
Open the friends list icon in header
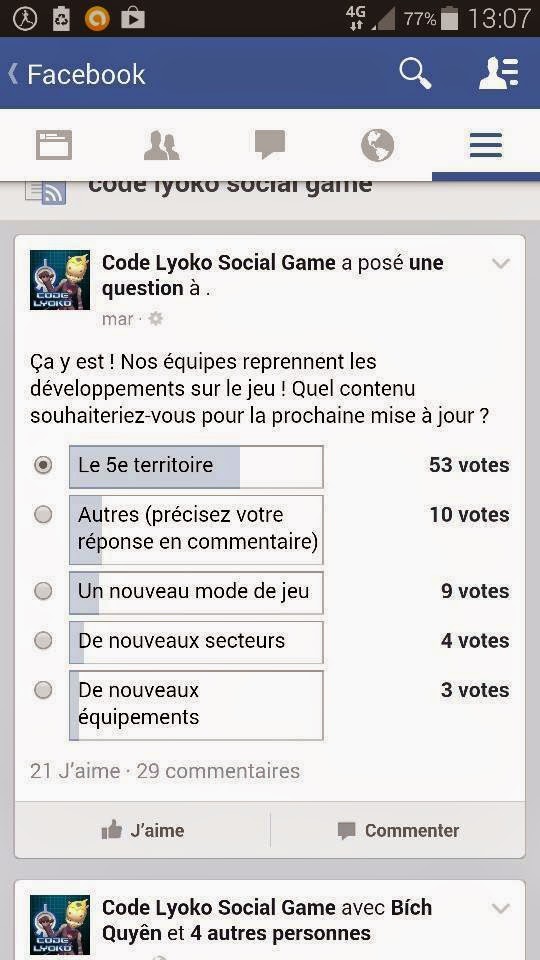coord(498,73)
